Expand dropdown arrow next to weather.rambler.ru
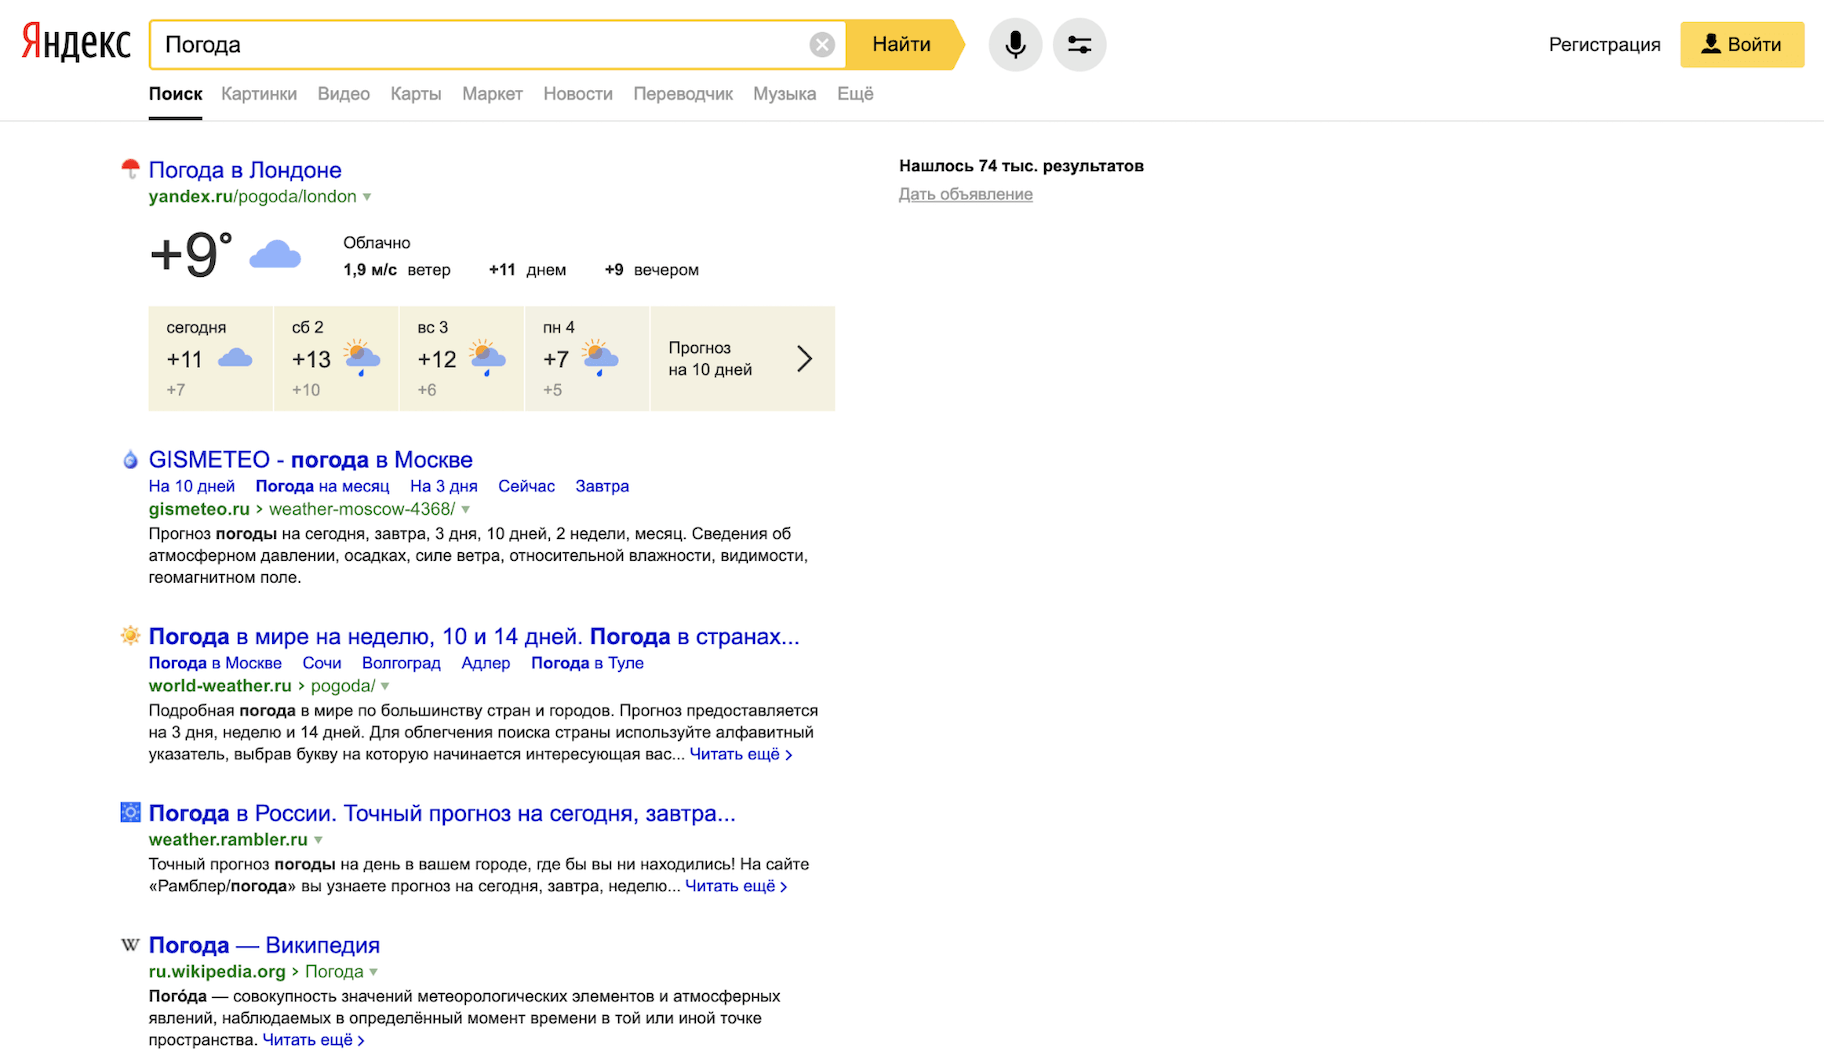This screenshot has width=1824, height=1051. point(318,840)
